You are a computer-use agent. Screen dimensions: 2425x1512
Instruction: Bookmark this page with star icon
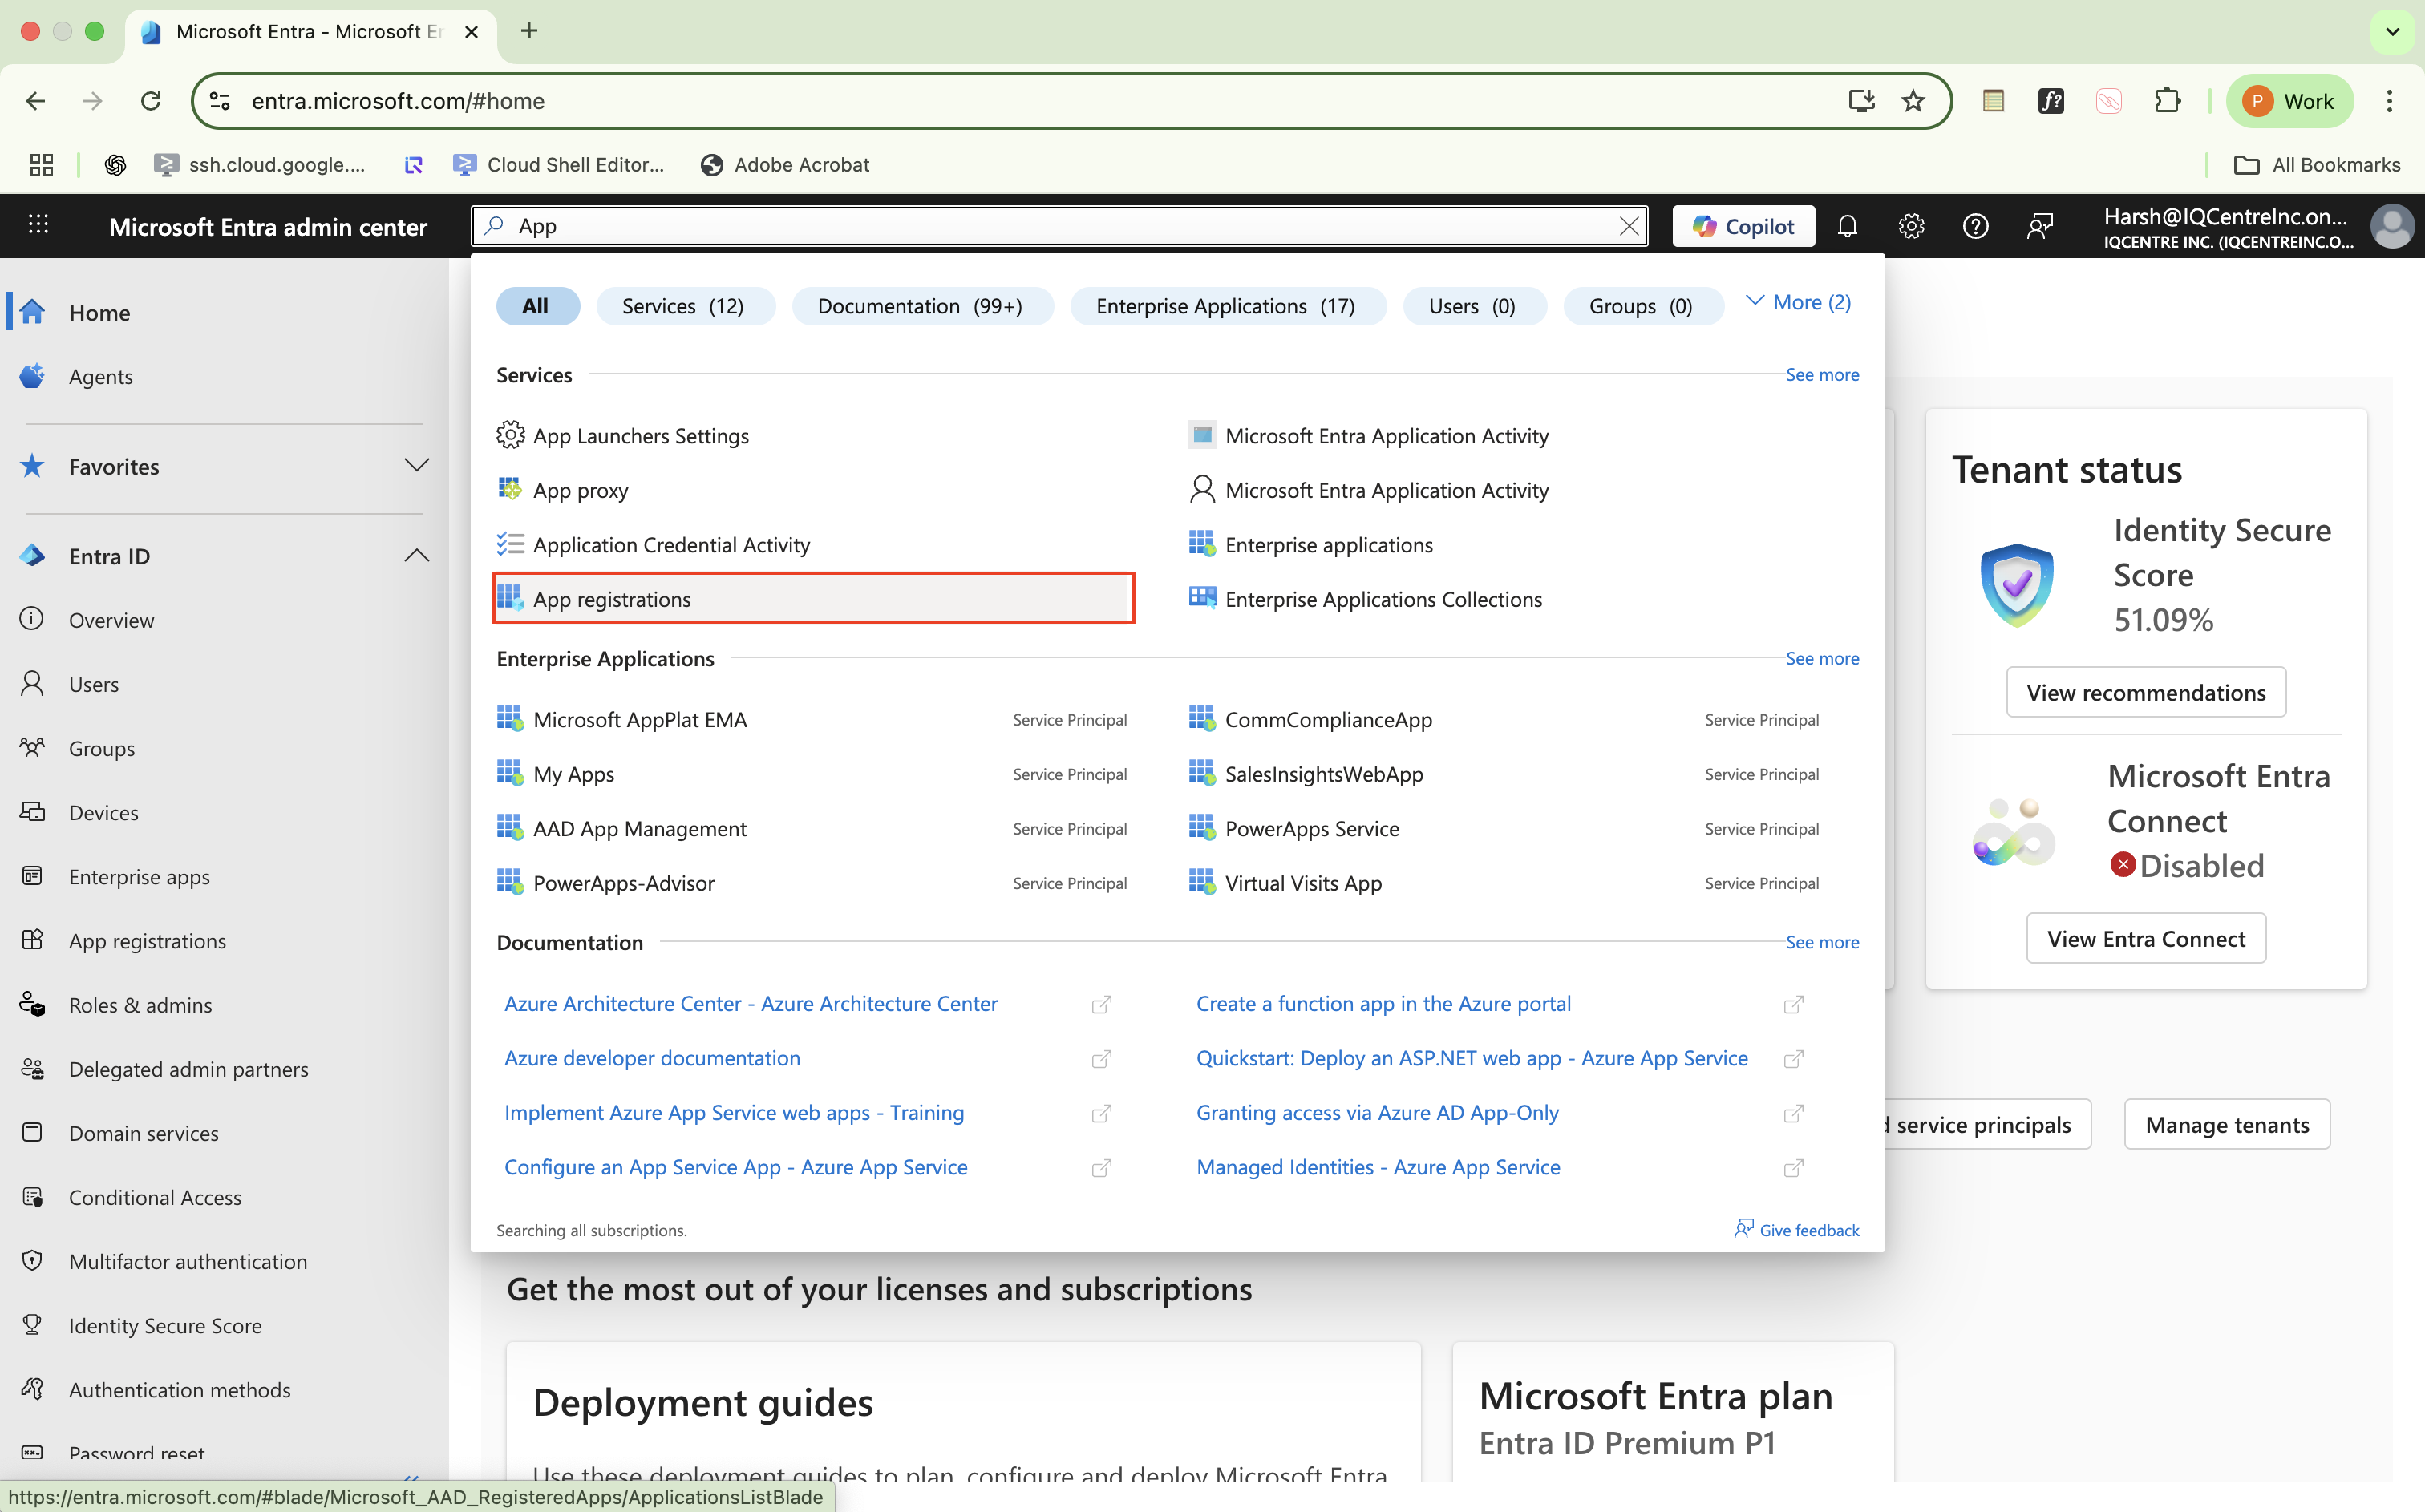(1913, 101)
